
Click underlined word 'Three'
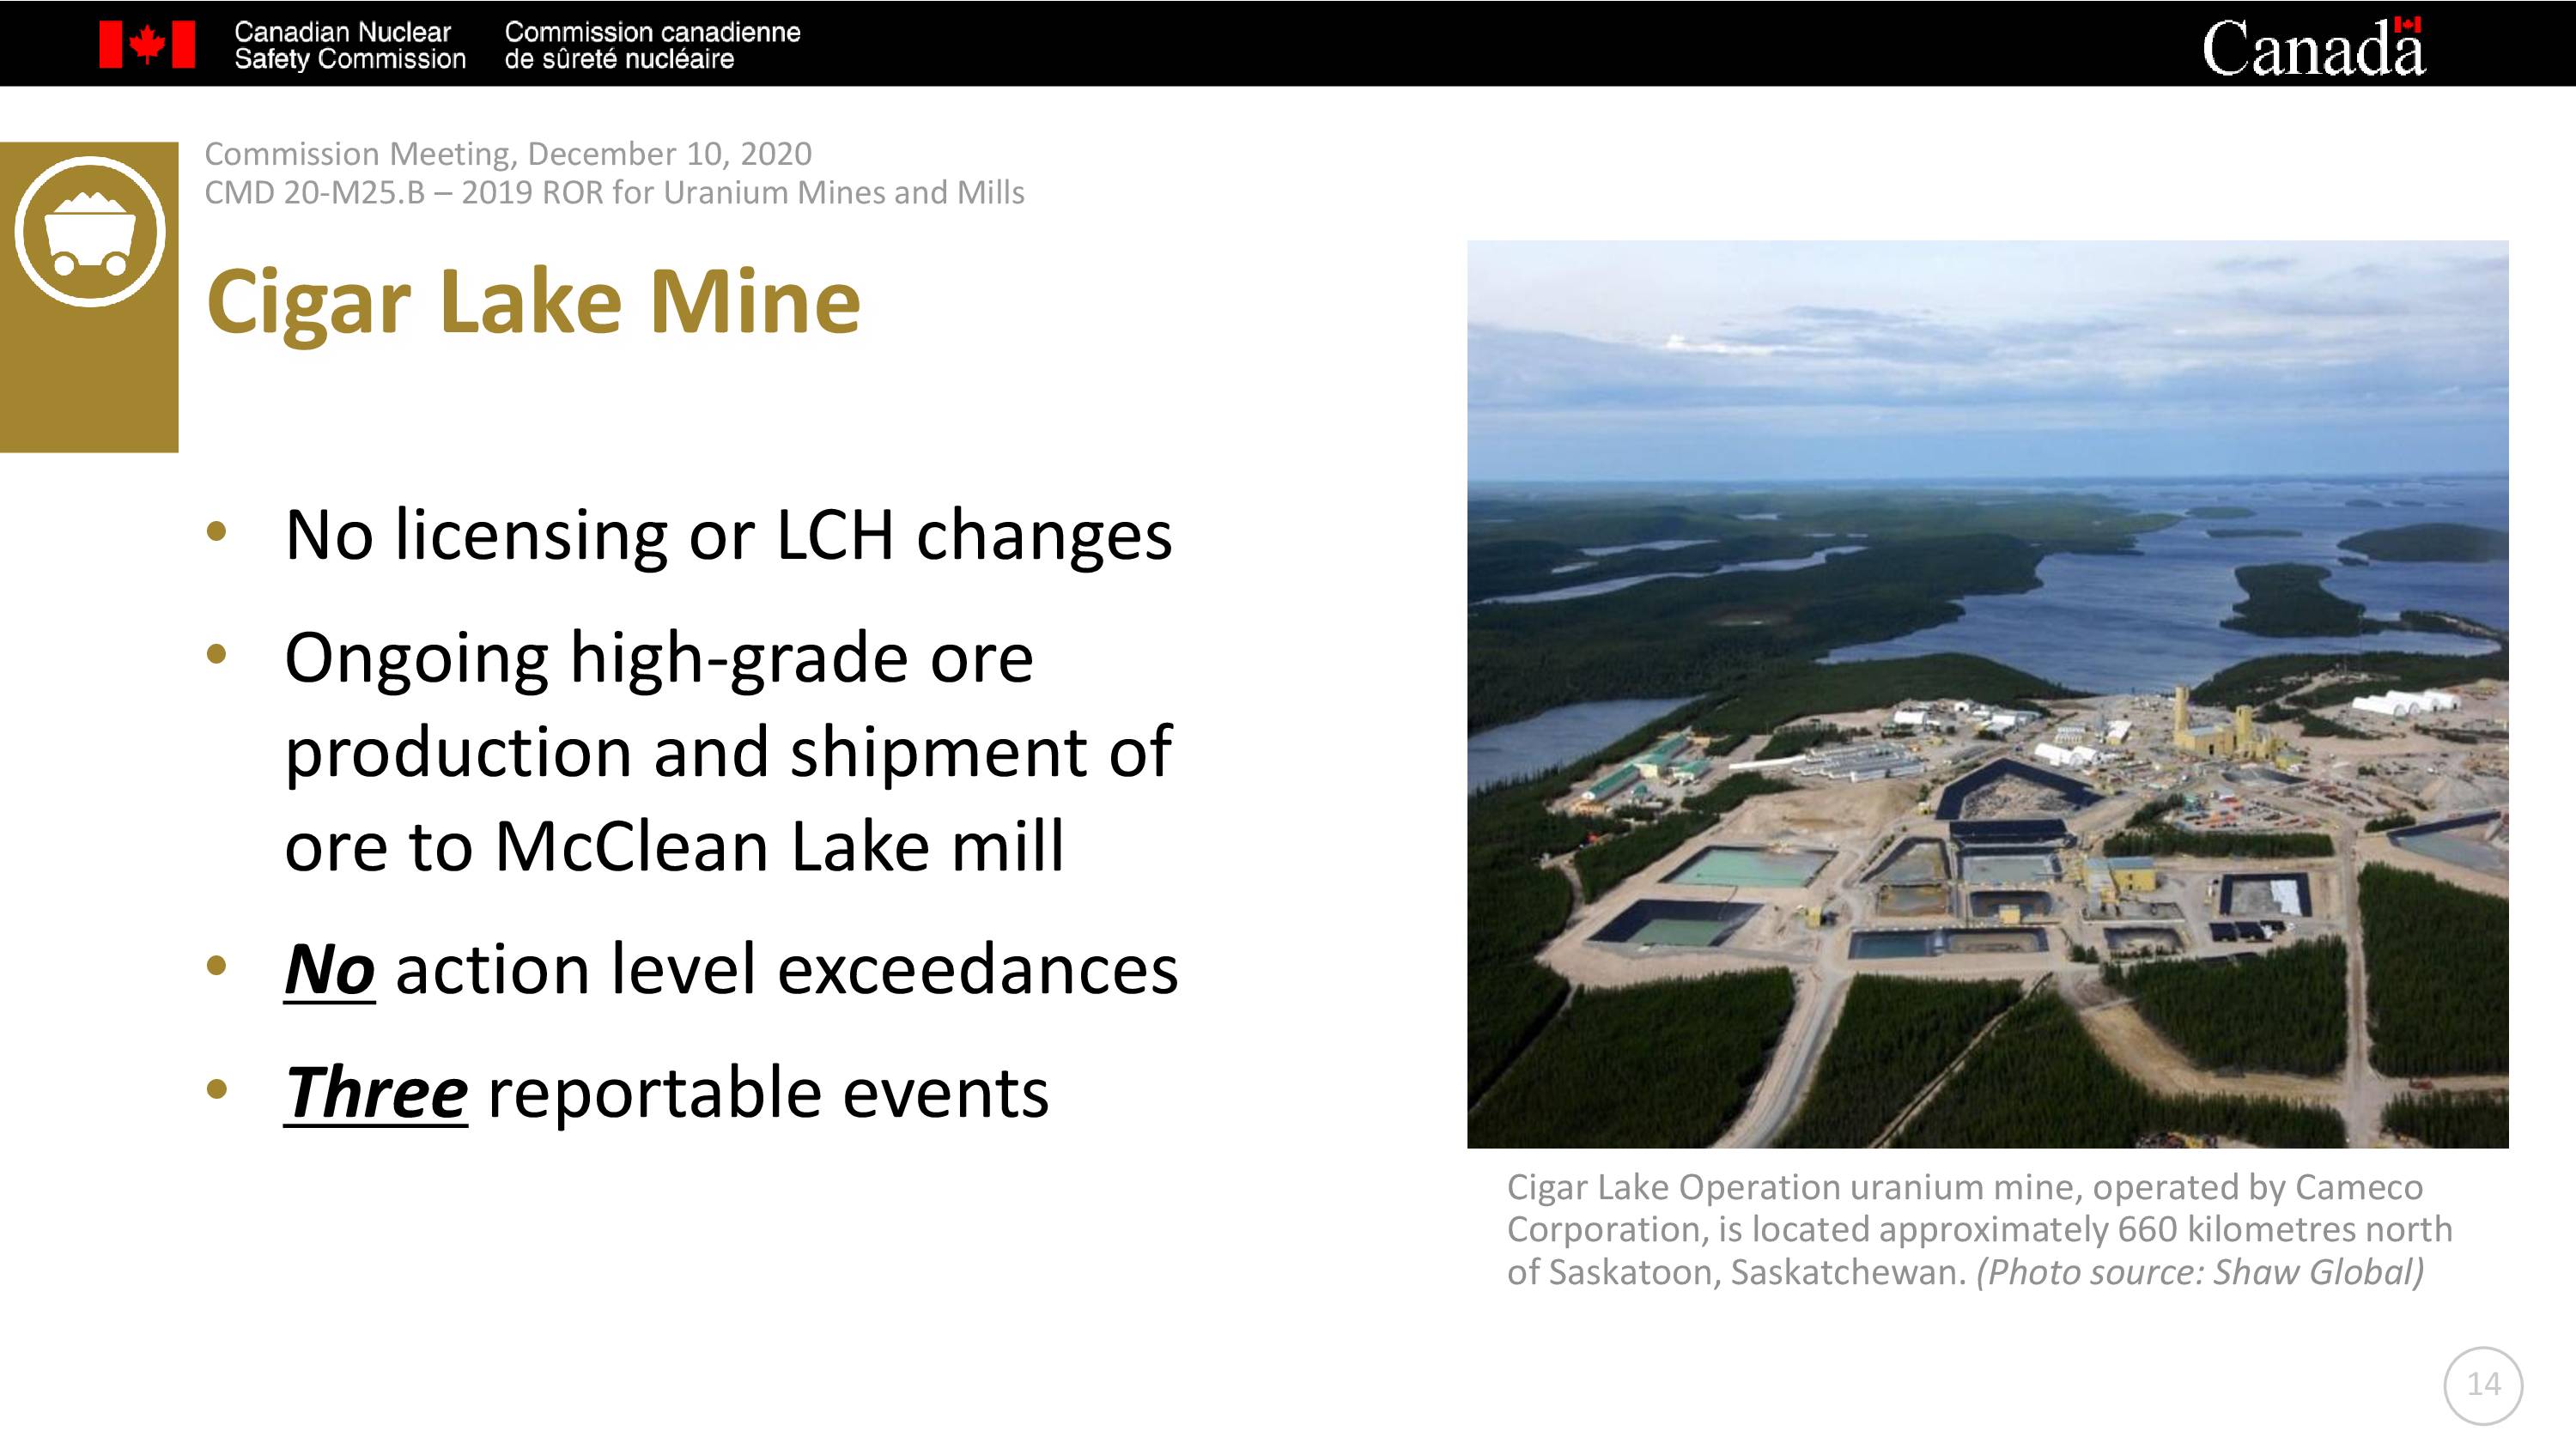point(376,1093)
